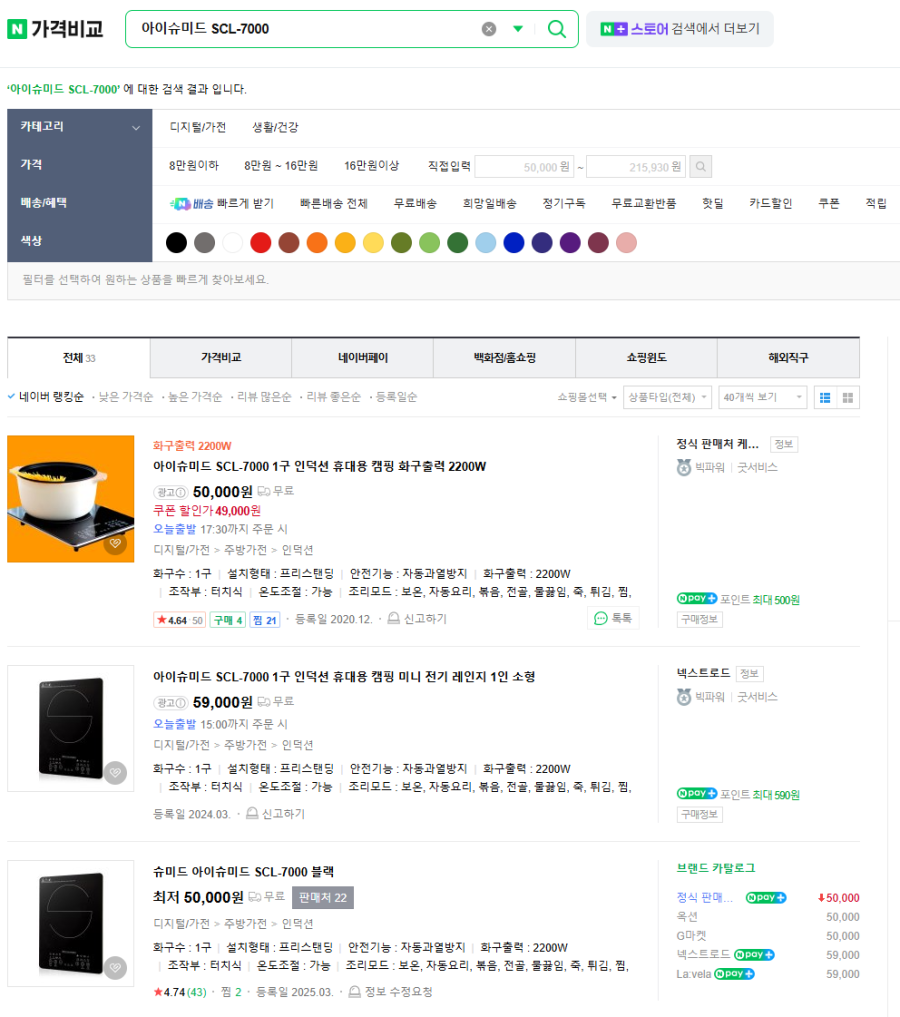Image resolution: width=900 pixels, height=1017 pixels.
Task: Open orange induction product thumbnail
Action: click(71, 499)
